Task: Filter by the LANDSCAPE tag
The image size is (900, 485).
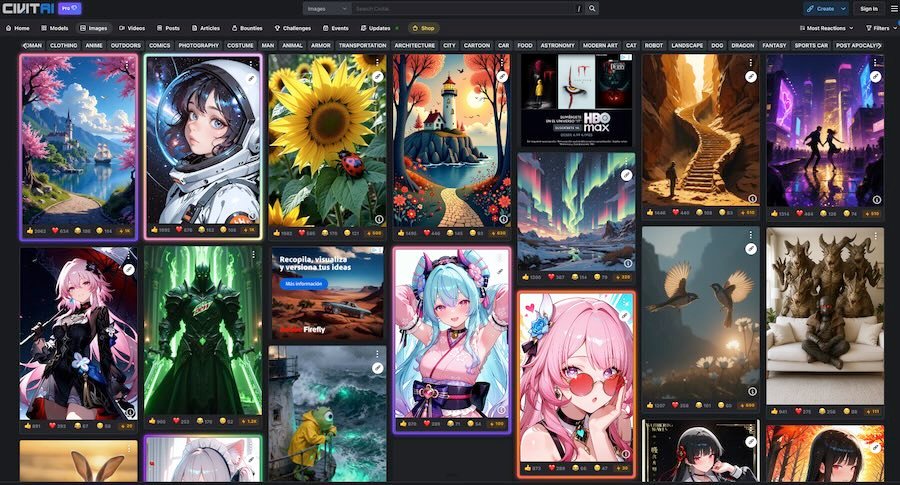Action: (x=687, y=45)
